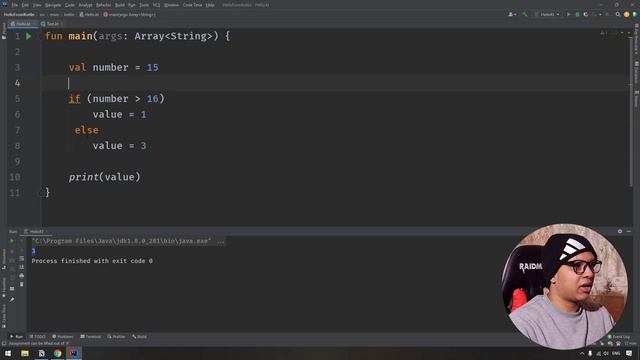Open the View menu
This screenshot has width=640, height=360.
(37, 5)
